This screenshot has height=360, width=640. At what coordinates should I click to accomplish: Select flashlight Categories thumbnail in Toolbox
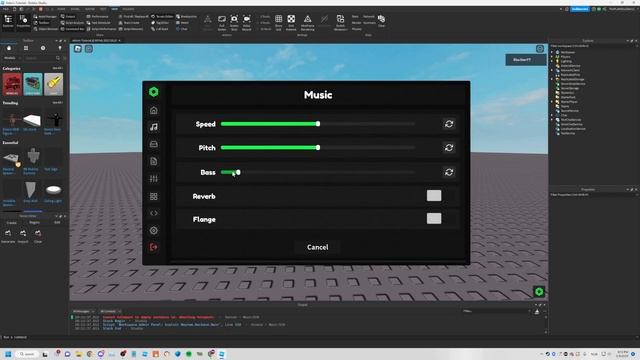tap(53, 84)
